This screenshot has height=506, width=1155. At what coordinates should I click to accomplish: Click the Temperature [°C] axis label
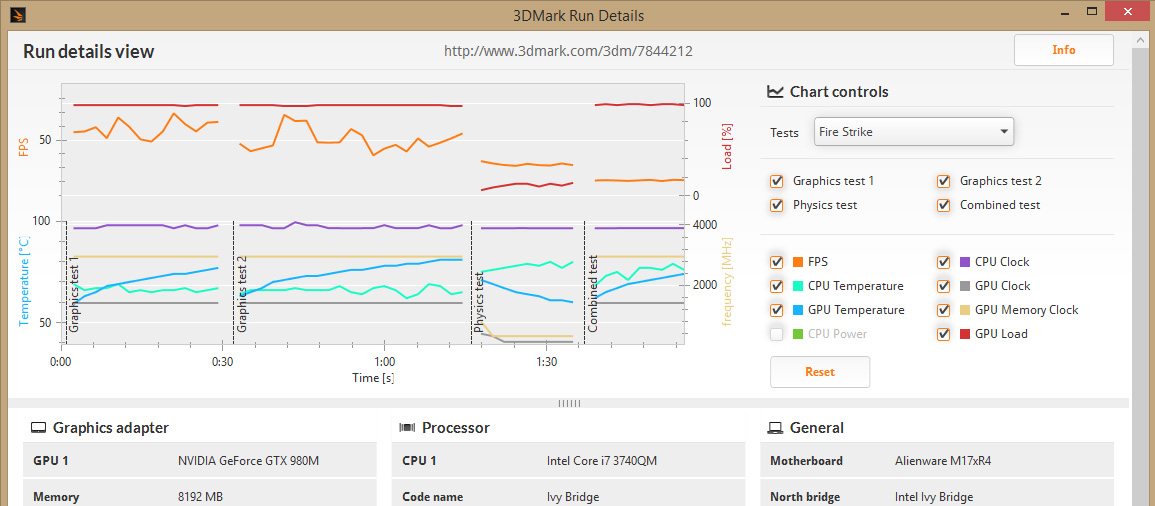[24, 280]
